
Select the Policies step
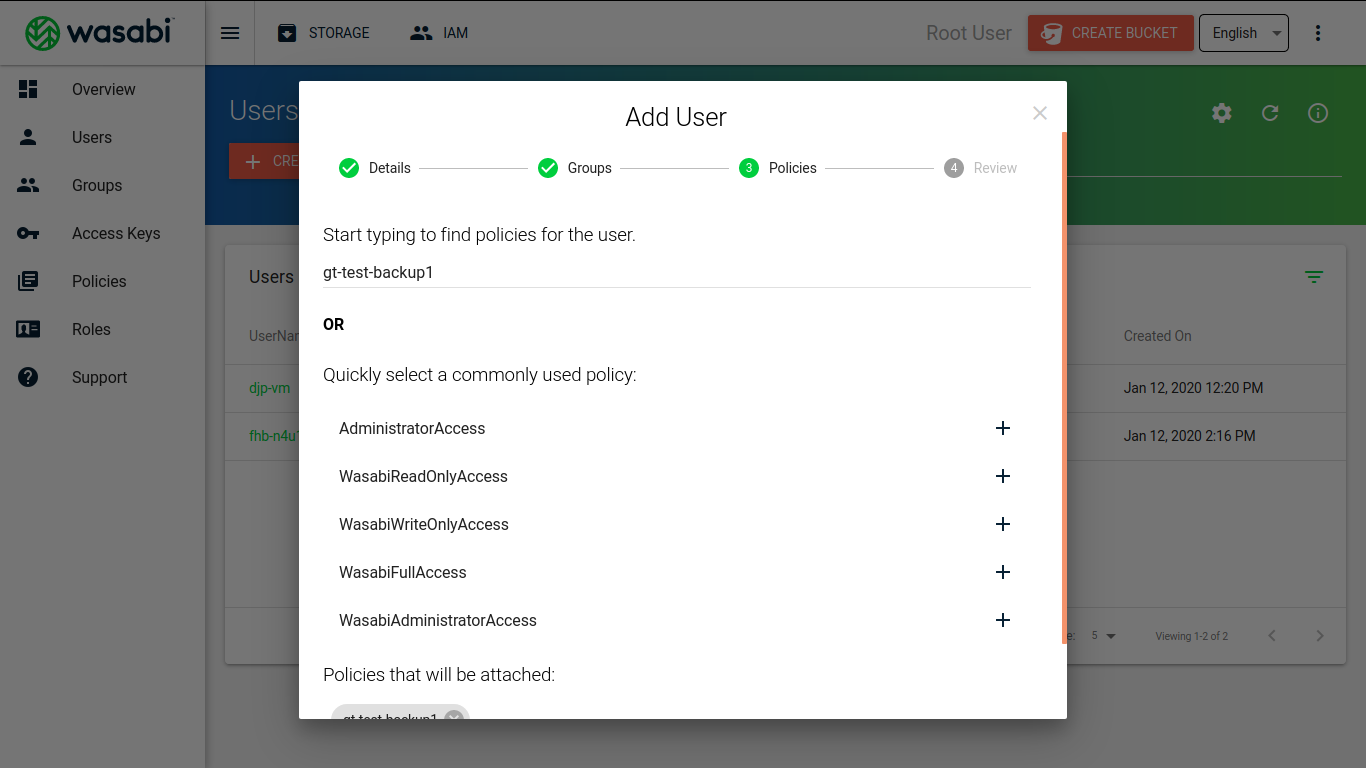click(778, 168)
